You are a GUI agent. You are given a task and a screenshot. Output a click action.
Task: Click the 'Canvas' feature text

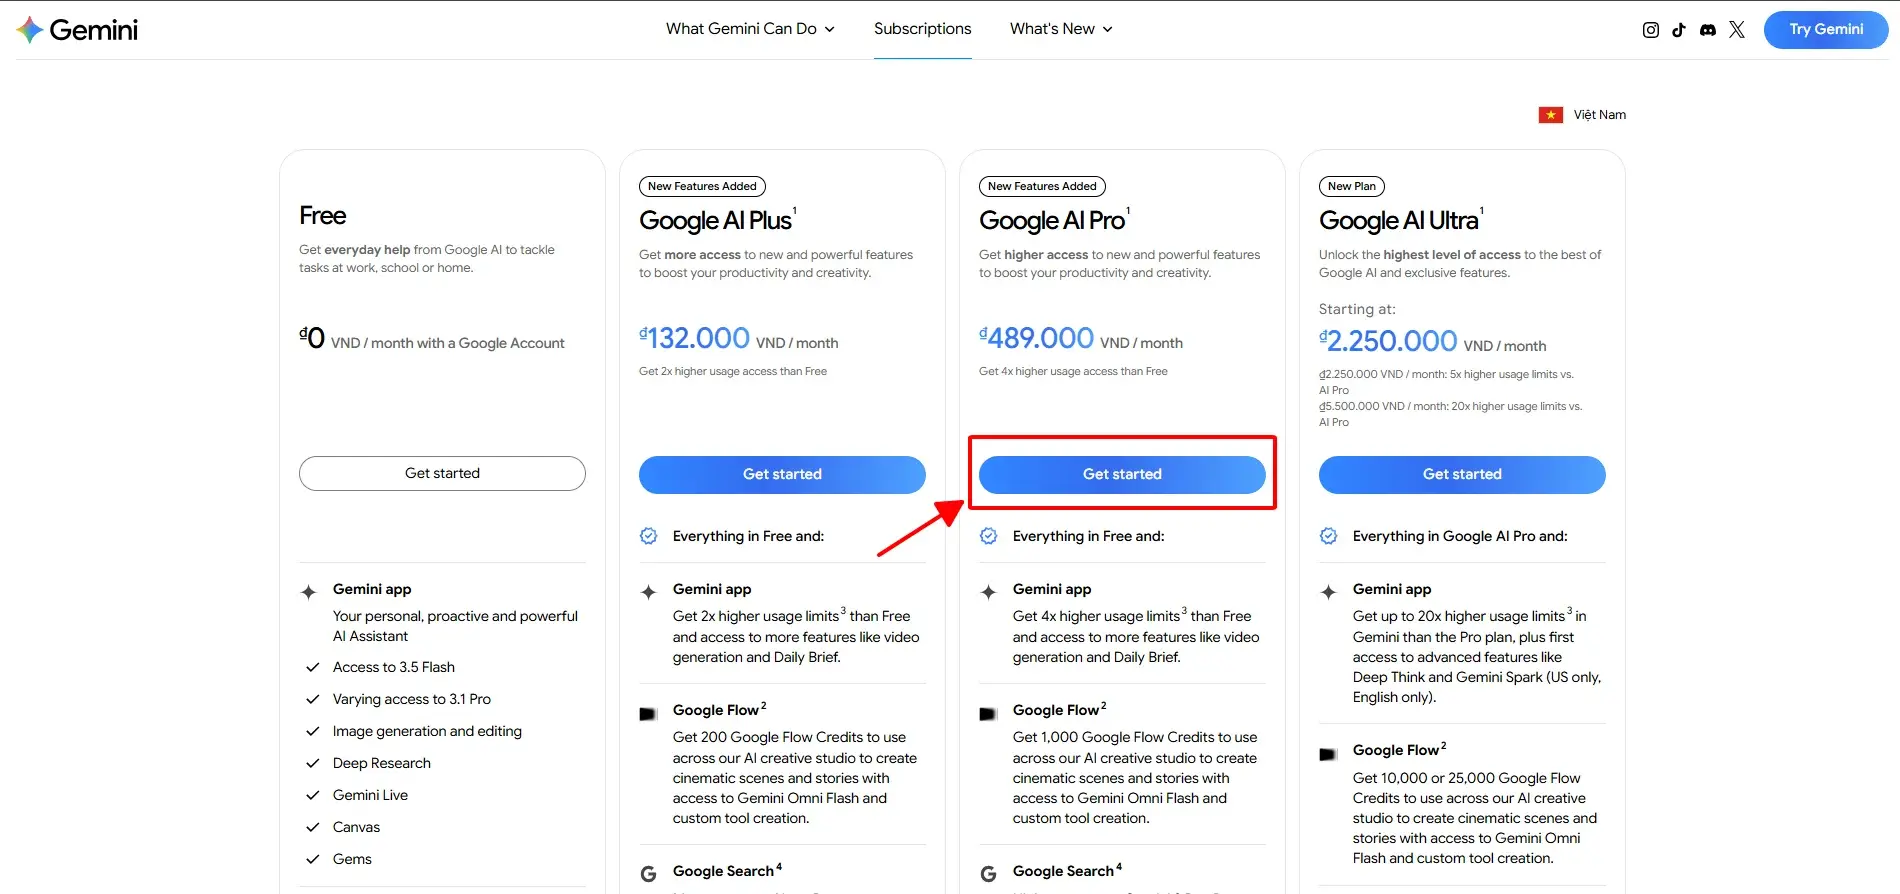[x=357, y=827]
